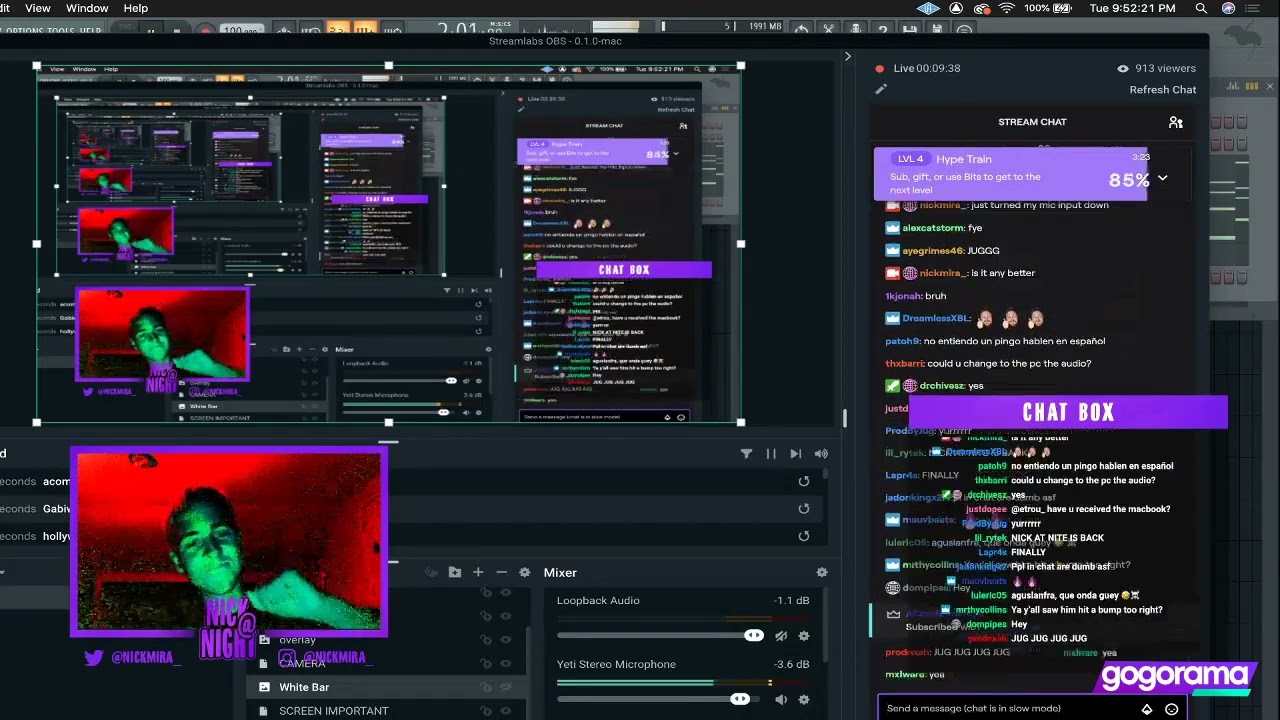1280x720 pixels.
Task: Open Loopback Audio settings gear
Action: (804, 635)
